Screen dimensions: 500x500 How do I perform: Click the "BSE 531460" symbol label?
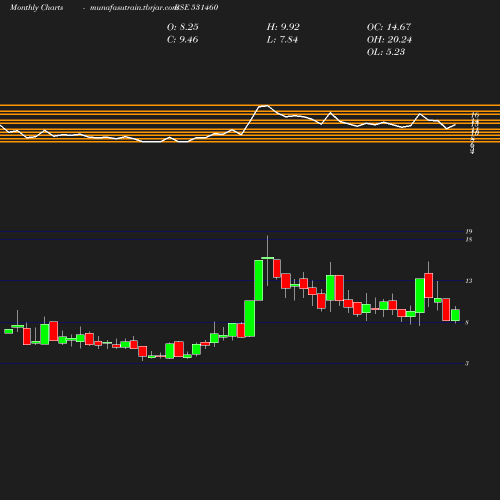pyautogui.click(x=197, y=7)
